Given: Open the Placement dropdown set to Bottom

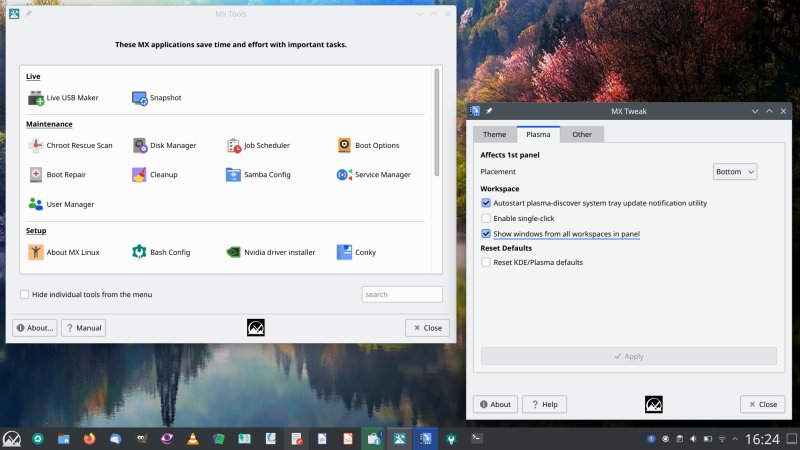Looking at the screenshot, I should point(735,172).
